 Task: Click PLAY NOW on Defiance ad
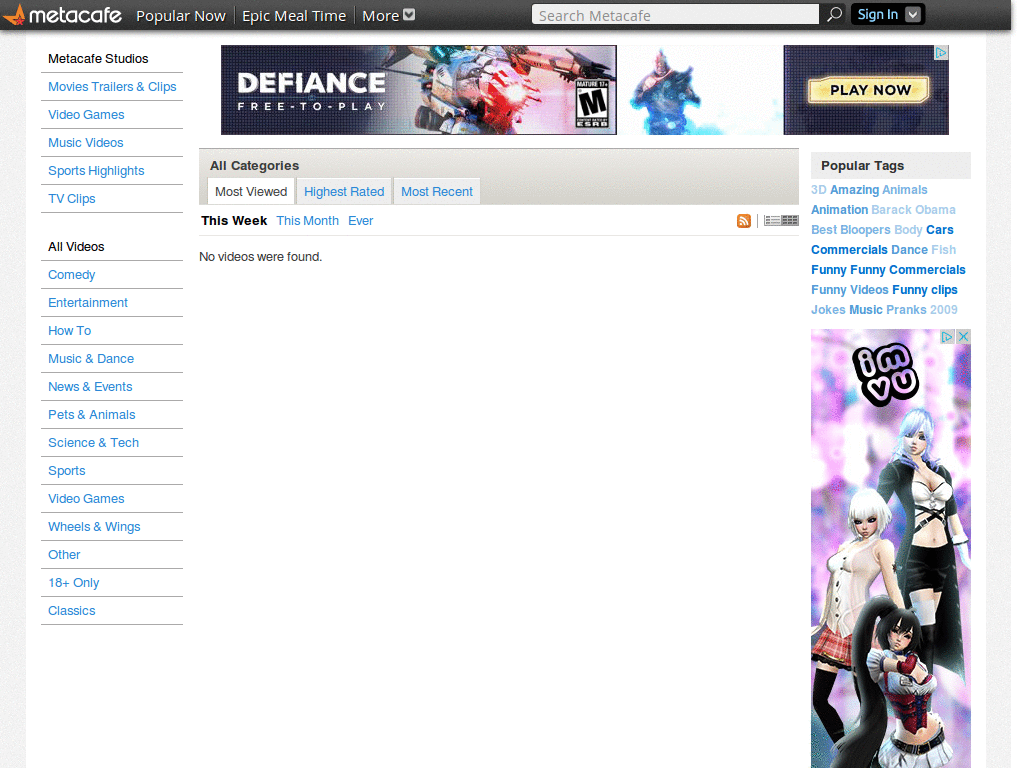coord(869,90)
